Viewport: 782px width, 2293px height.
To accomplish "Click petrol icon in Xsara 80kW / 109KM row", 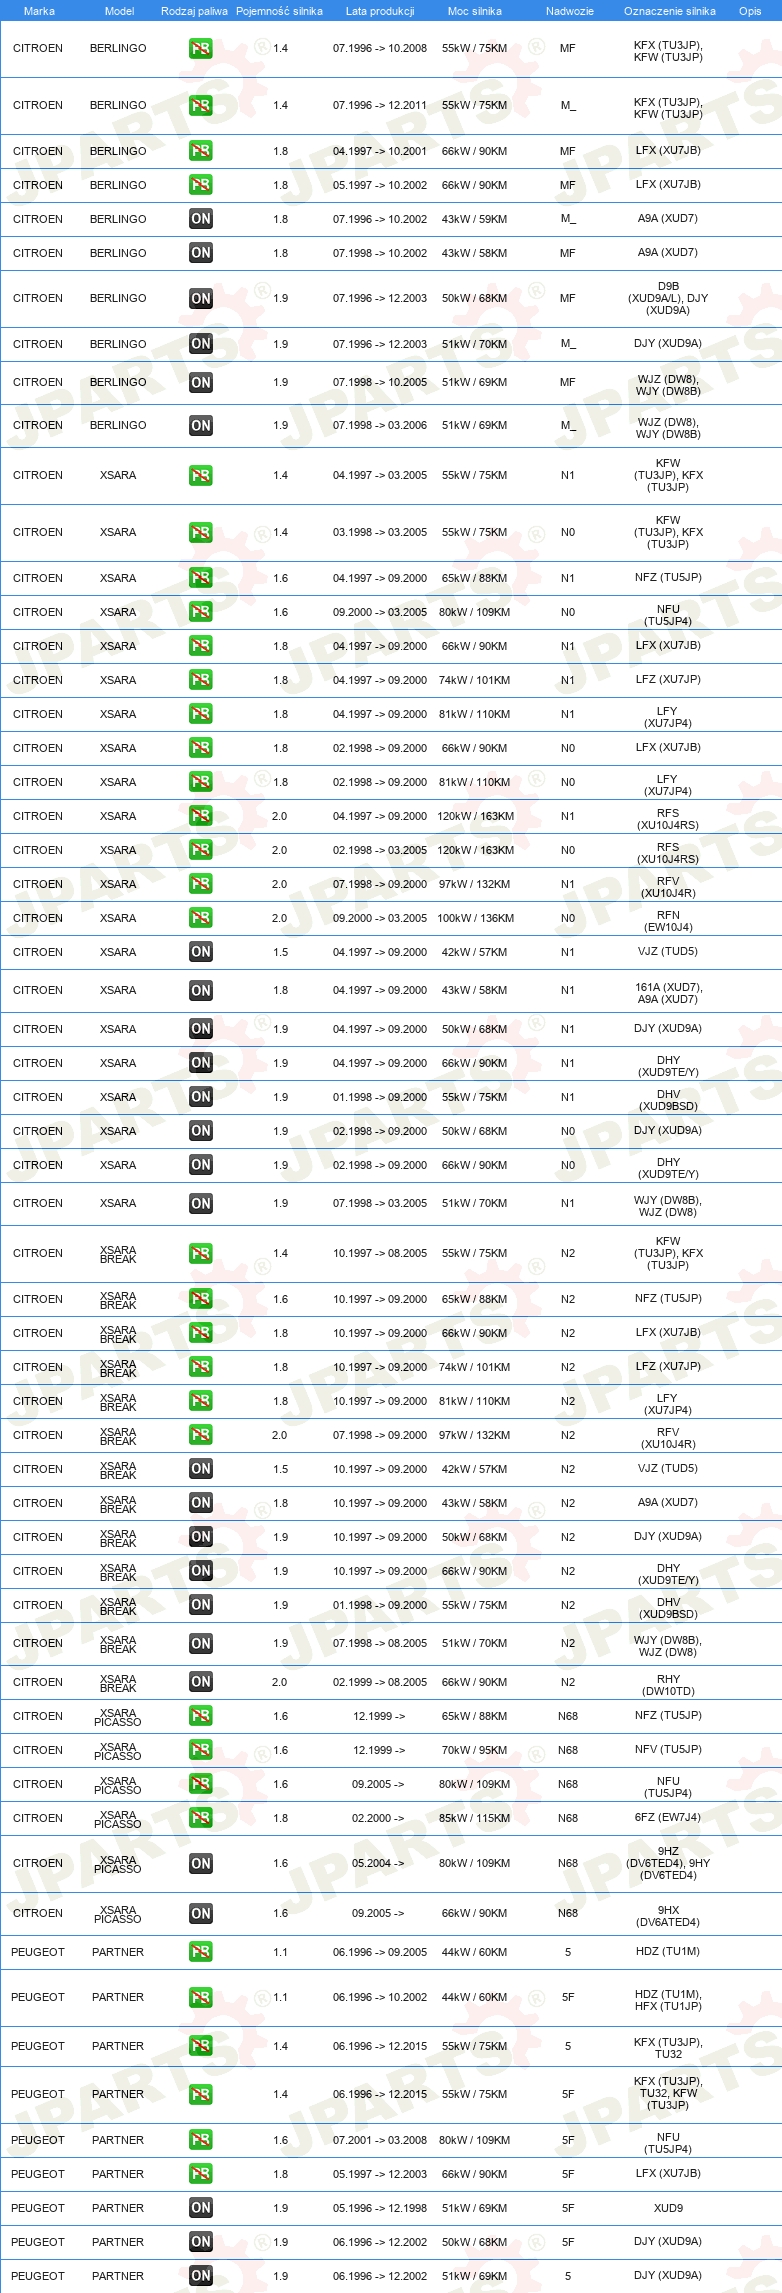I will pyautogui.click(x=201, y=612).
